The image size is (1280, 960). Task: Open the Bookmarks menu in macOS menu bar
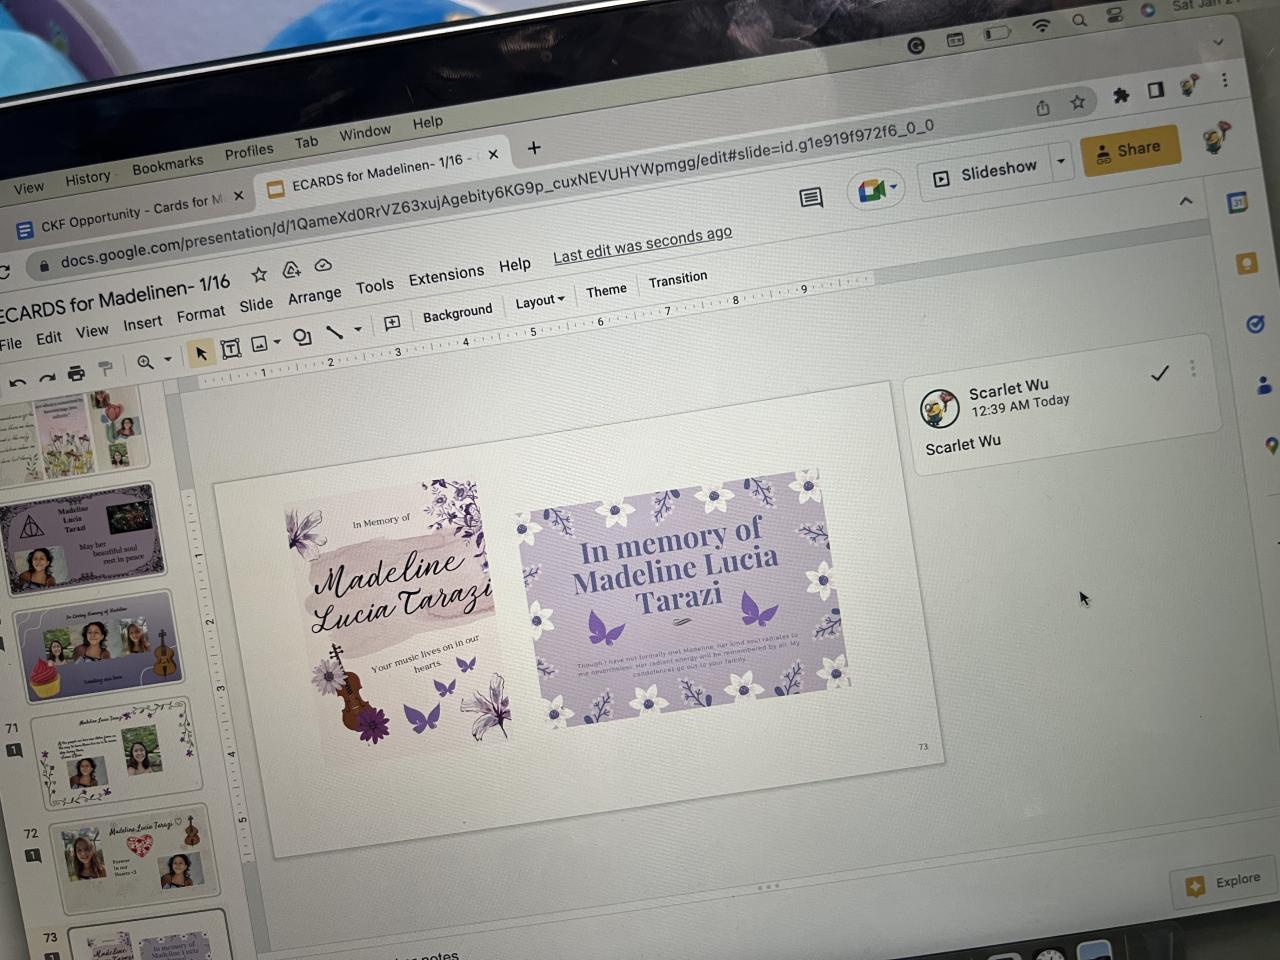click(x=167, y=164)
